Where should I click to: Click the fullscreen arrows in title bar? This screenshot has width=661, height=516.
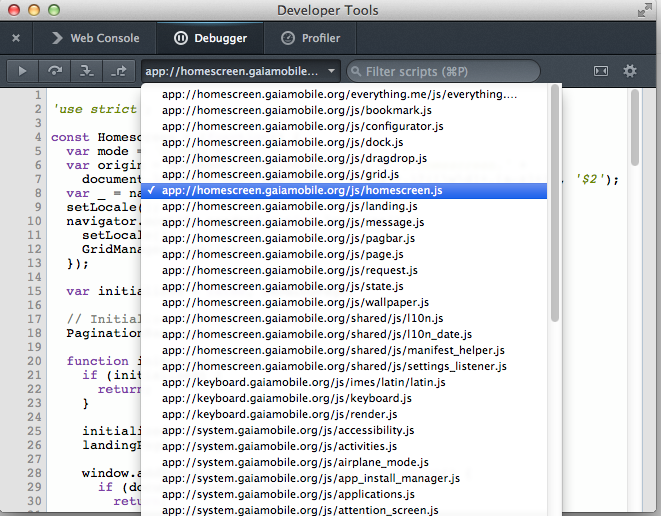[x=645, y=10]
